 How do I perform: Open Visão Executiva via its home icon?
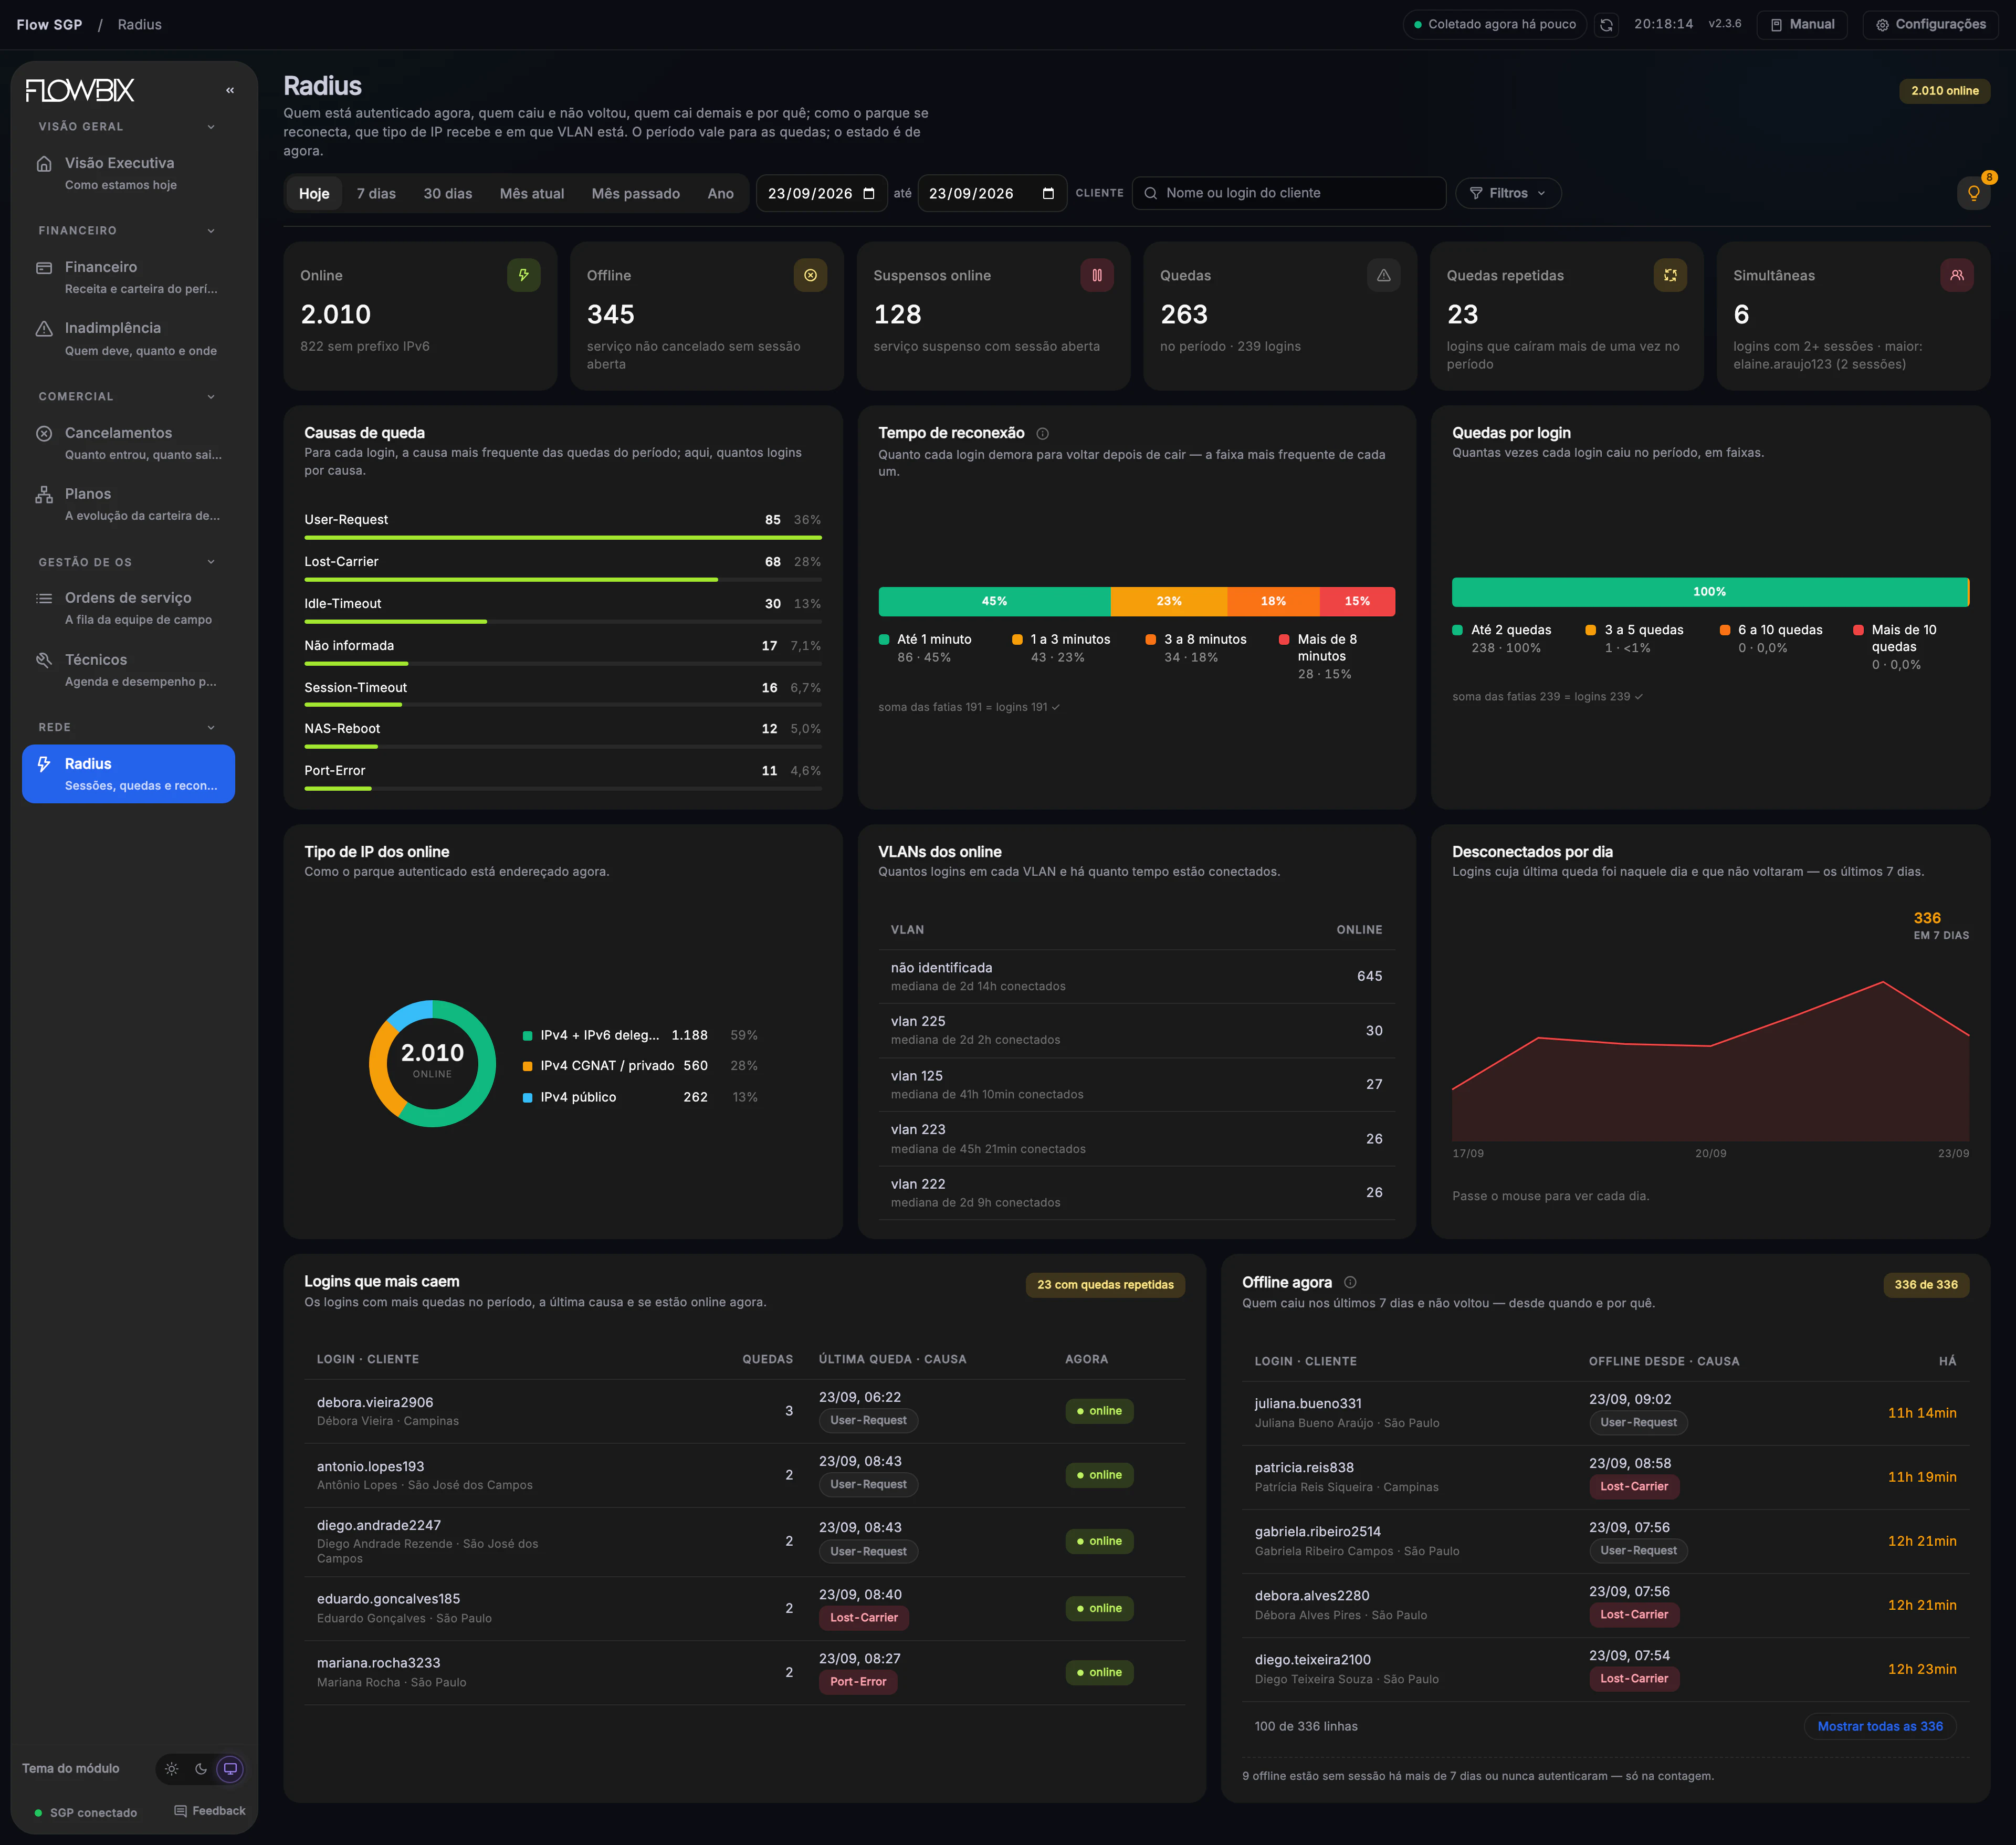point(44,164)
